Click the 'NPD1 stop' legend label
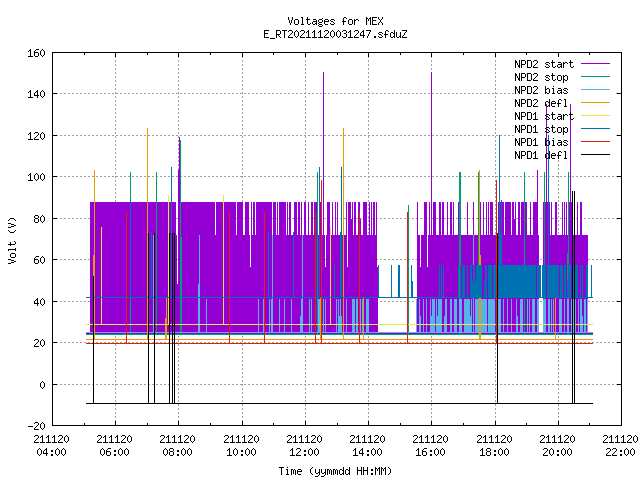640x480 pixels. click(x=541, y=129)
